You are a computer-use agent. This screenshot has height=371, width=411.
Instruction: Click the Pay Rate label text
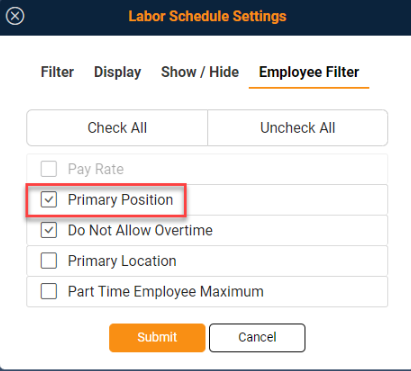pyautogui.click(x=96, y=169)
